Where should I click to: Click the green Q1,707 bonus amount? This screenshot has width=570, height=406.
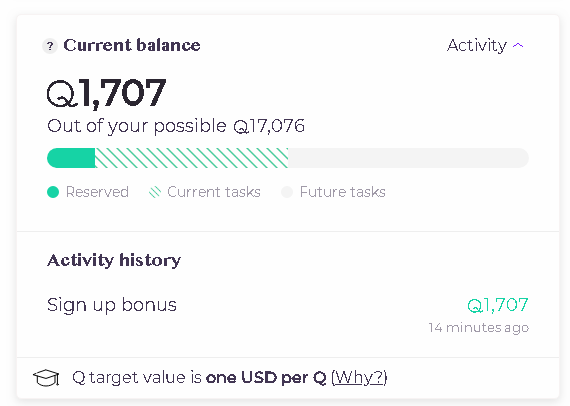click(498, 305)
